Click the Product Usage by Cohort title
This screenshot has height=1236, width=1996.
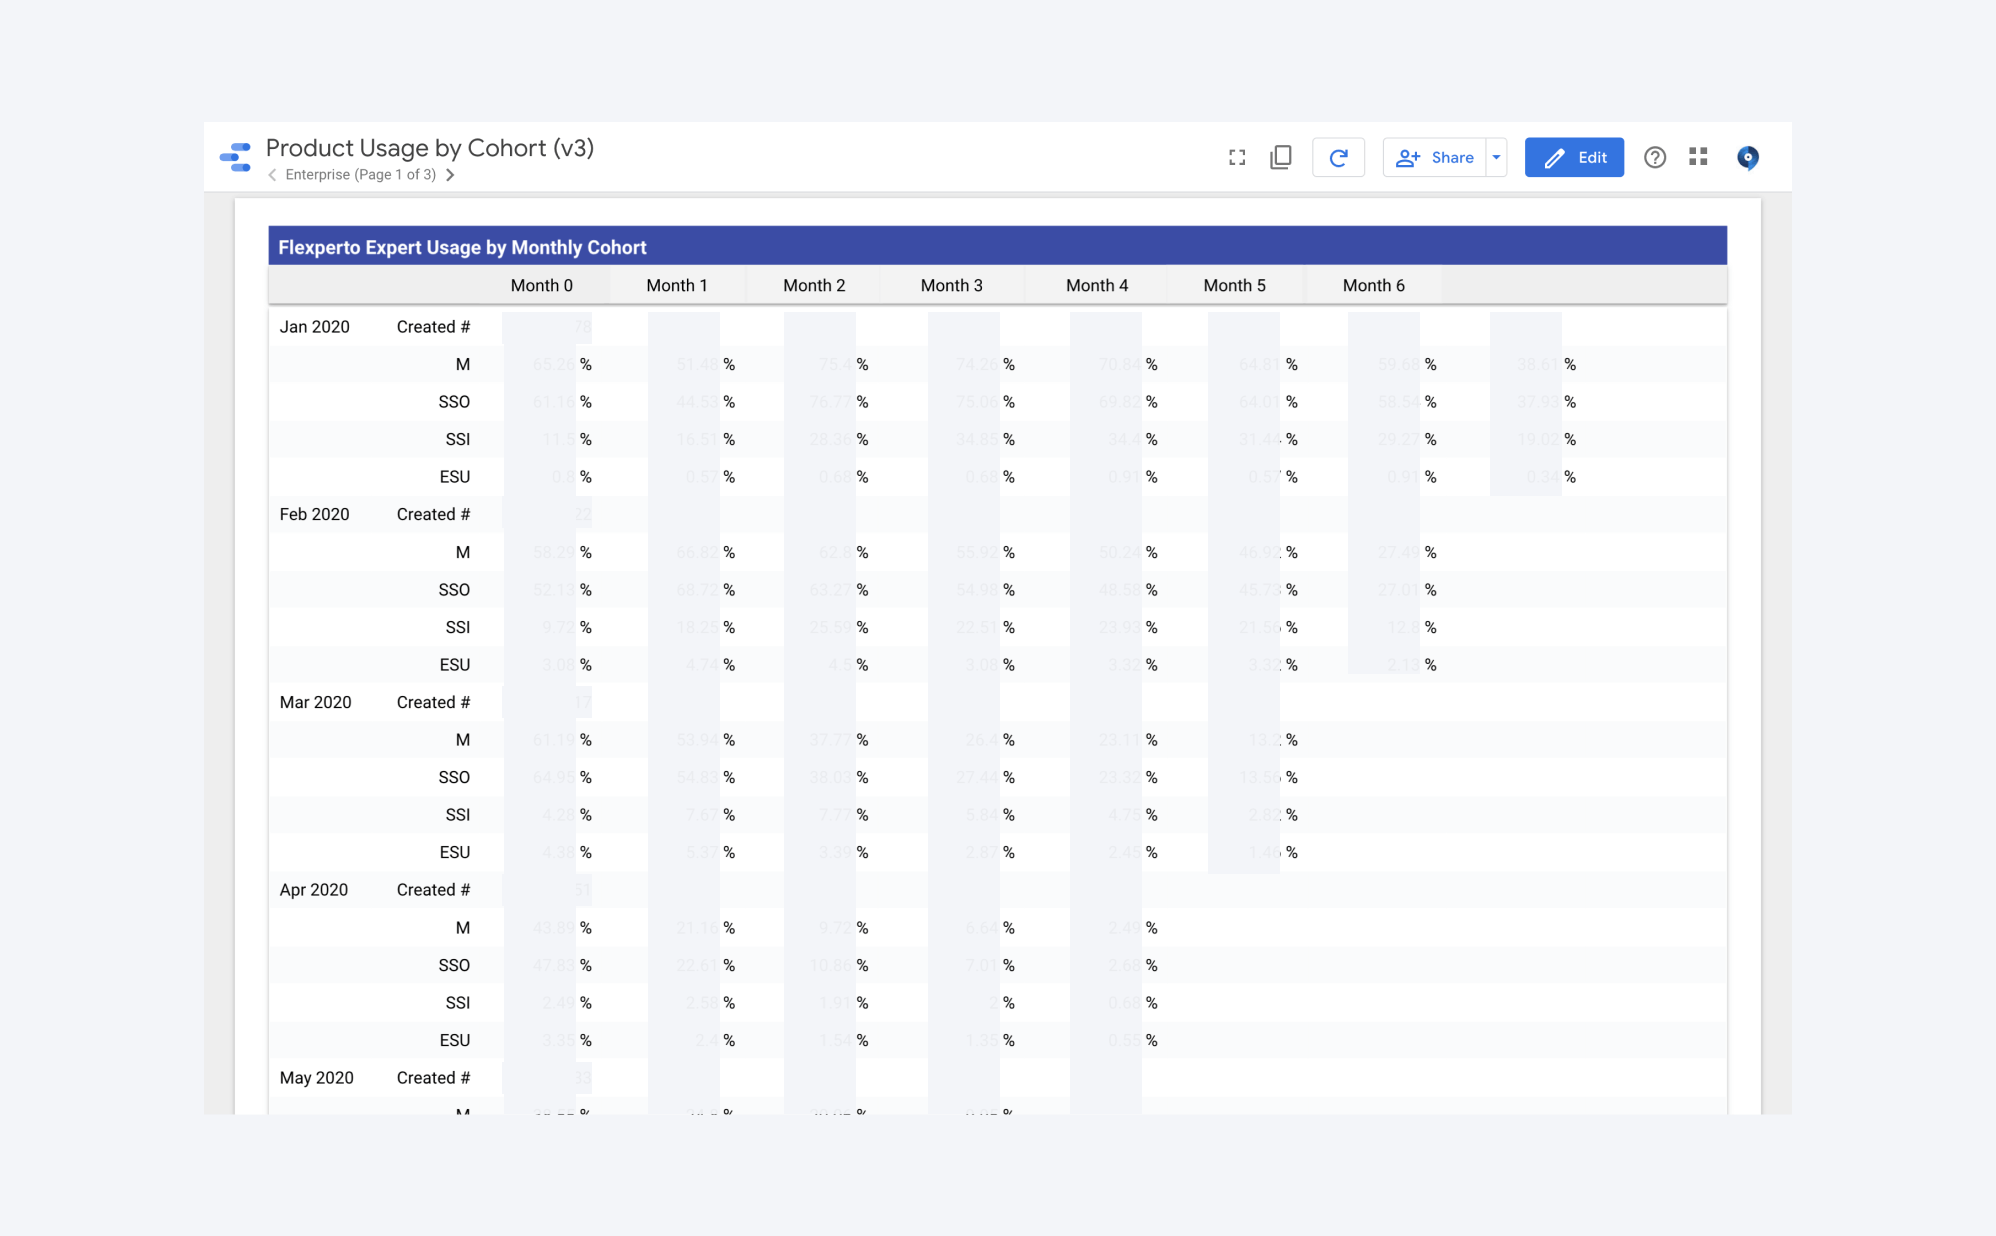pos(429,148)
